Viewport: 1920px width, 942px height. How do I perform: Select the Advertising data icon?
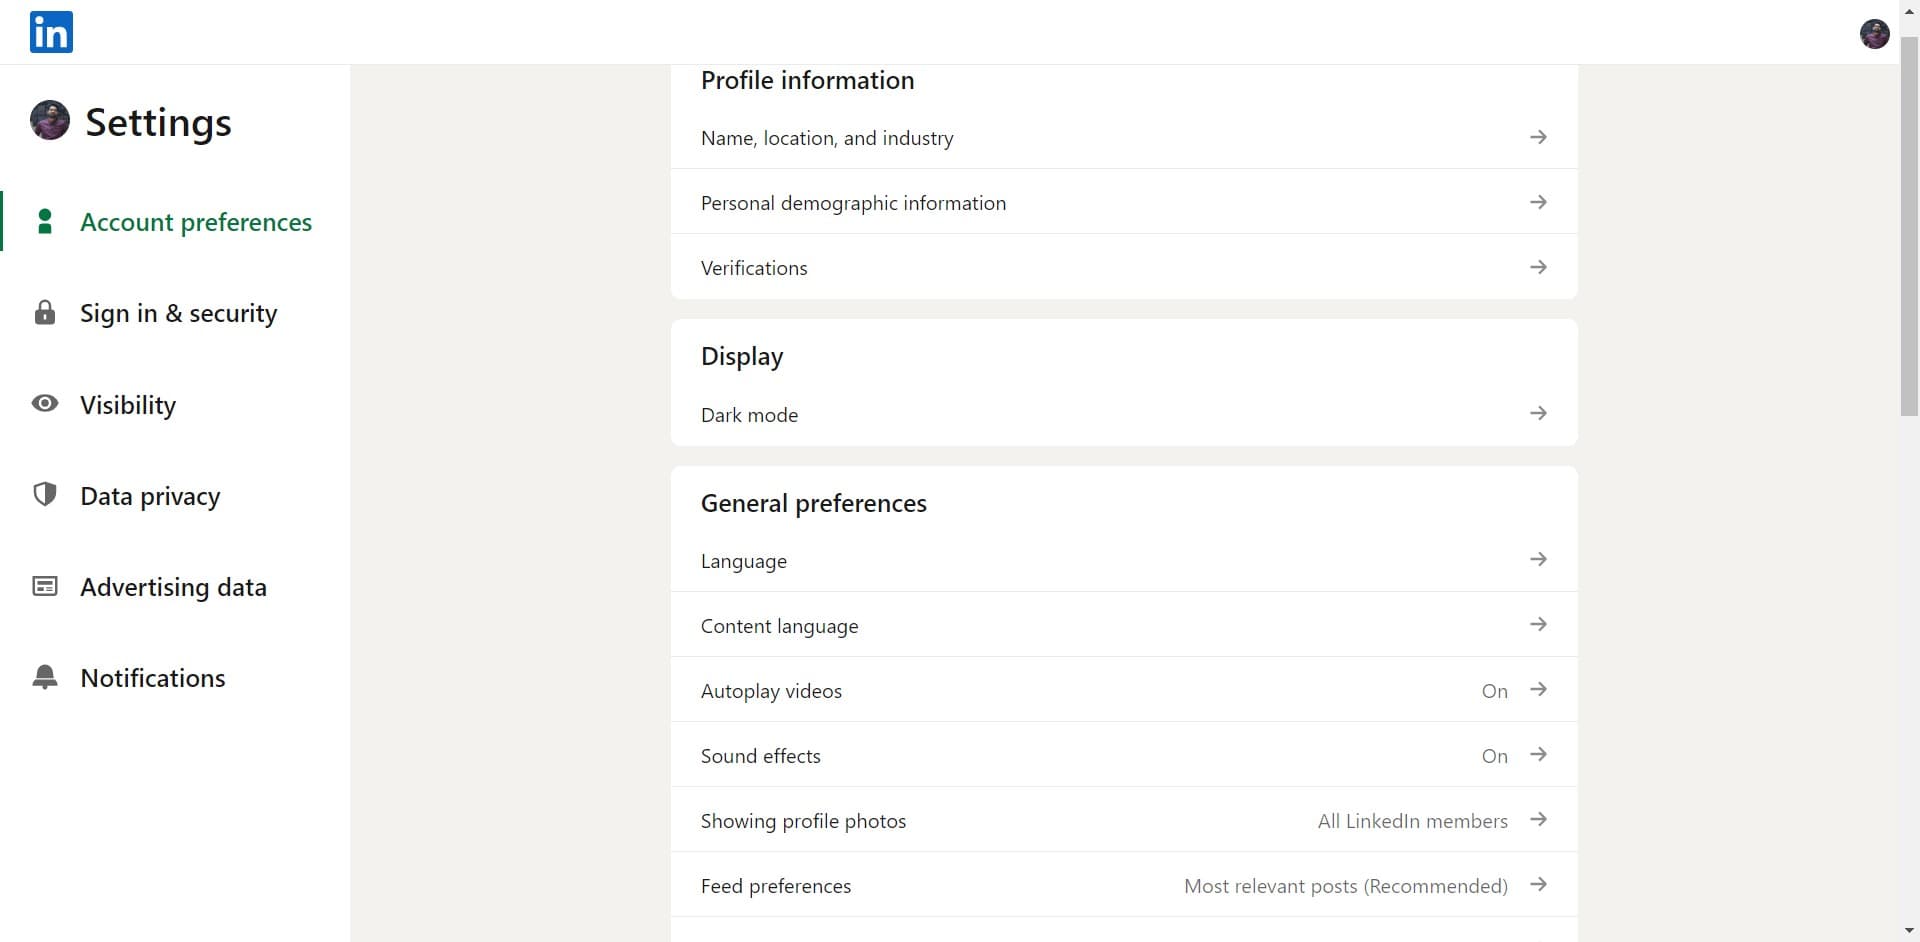[44, 586]
